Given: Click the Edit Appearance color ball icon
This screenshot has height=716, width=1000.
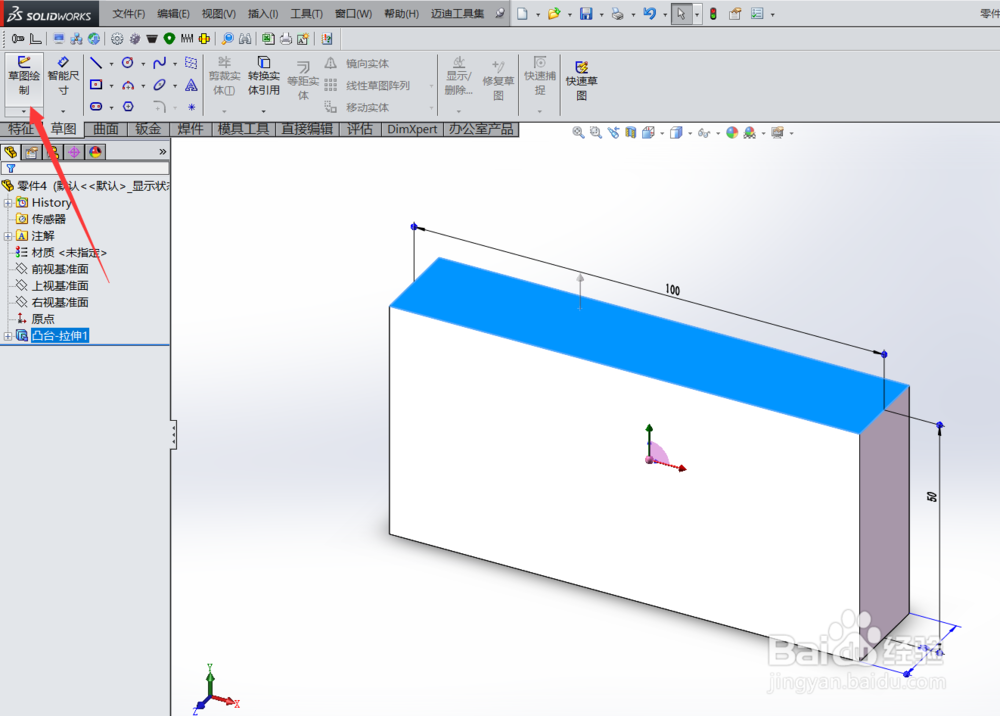Looking at the screenshot, I should [x=732, y=133].
